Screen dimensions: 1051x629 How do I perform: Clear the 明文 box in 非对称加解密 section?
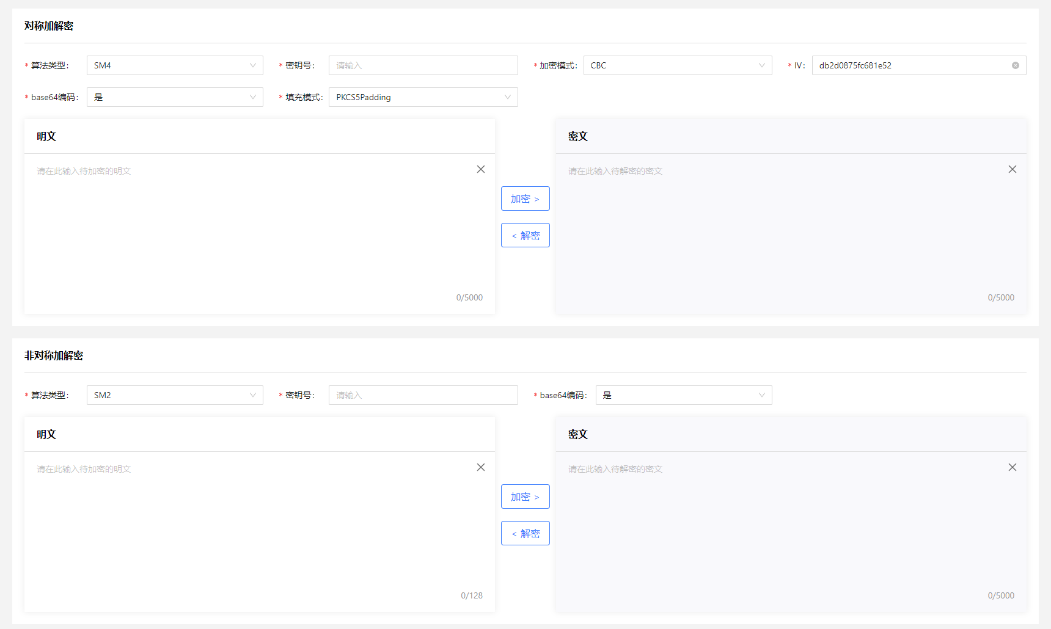pyautogui.click(x=481, y=468)
